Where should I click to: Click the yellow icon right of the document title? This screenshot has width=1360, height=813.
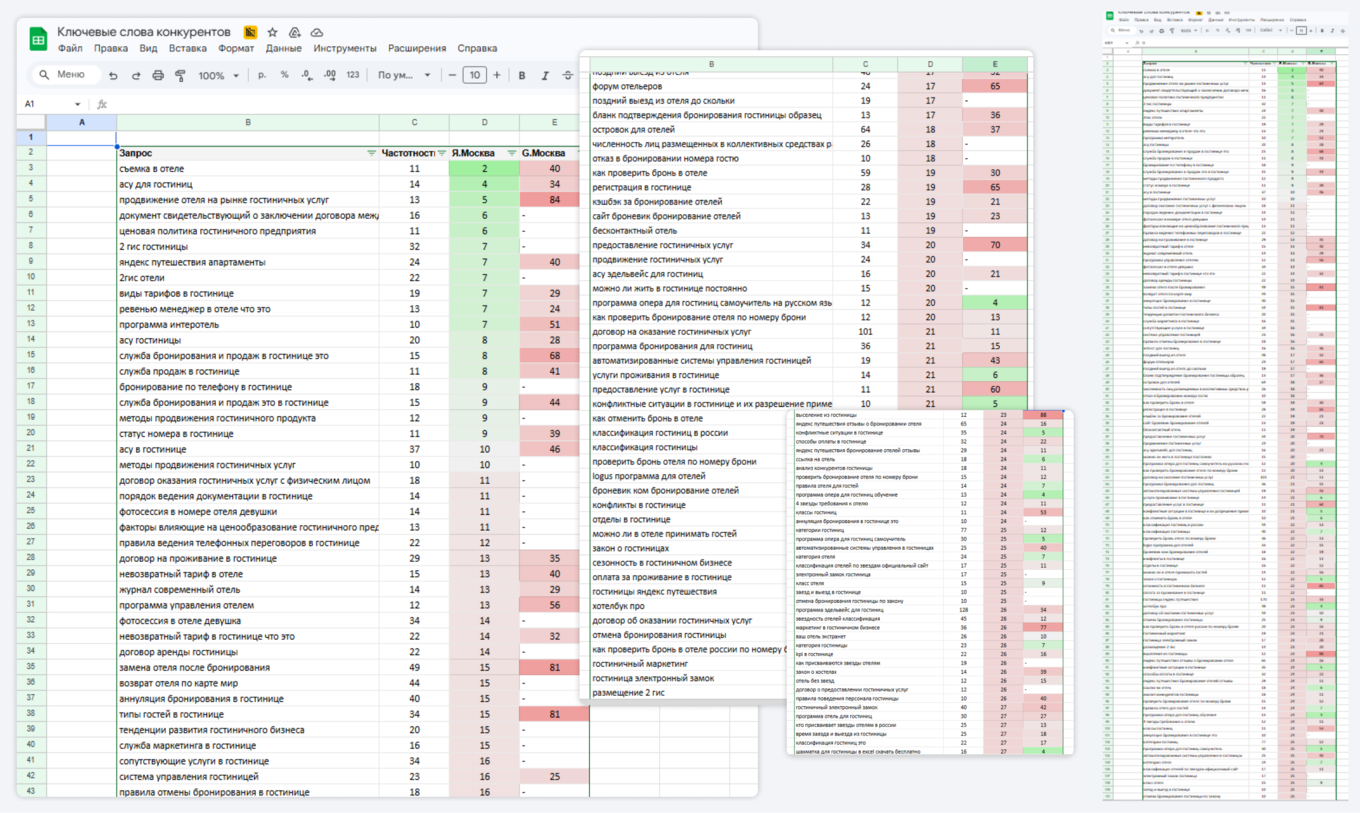point(250,33)
